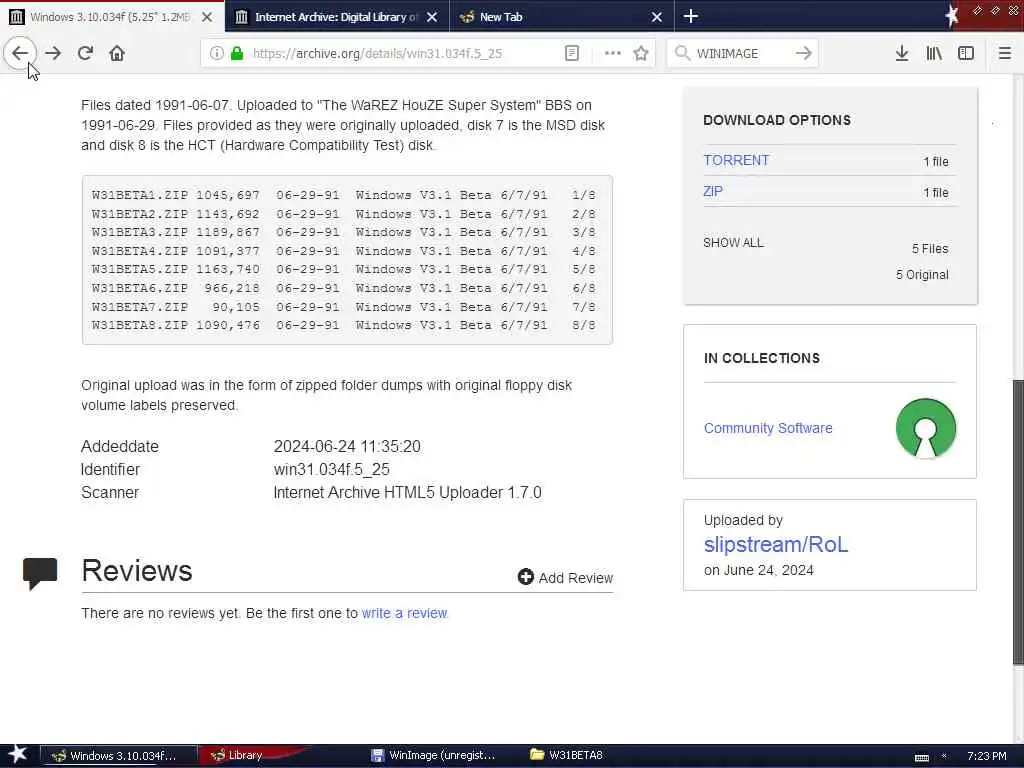Go back using the browser back arrow
The image size is (1024, 768).
click(x=20, y=53)
